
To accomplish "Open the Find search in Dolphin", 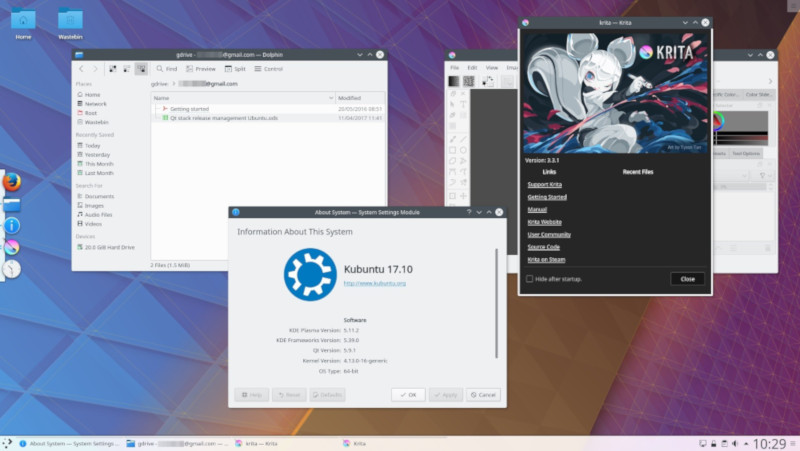I will tap(167, 69).
